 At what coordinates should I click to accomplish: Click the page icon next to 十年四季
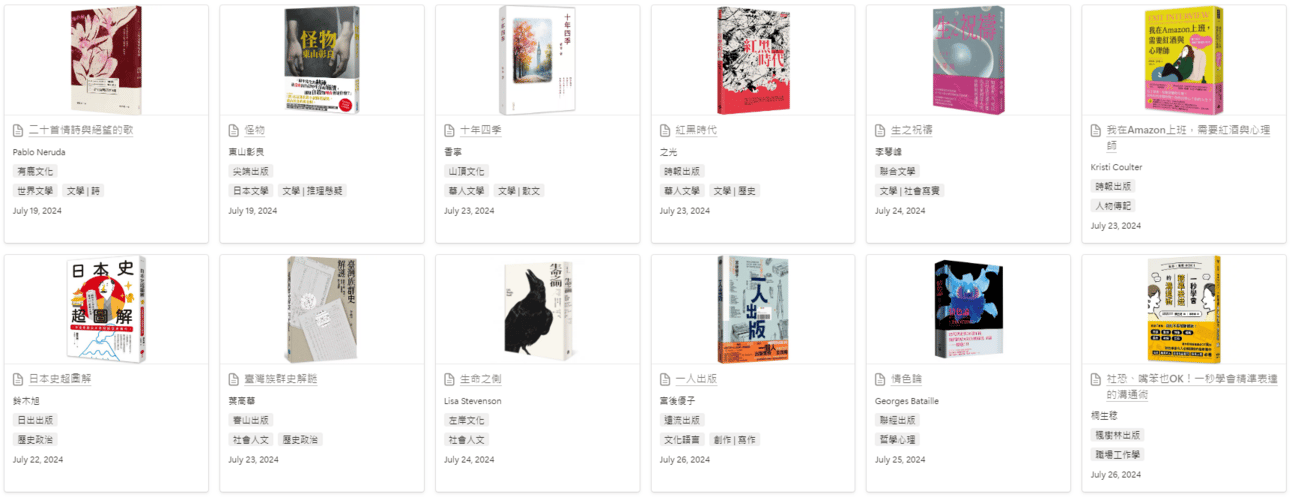(449, 131)
